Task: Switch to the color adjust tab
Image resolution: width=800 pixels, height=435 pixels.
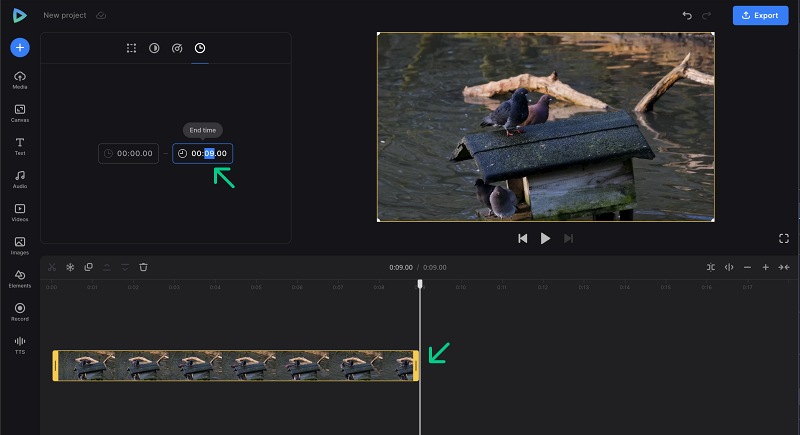Action: tap(154, 48)
